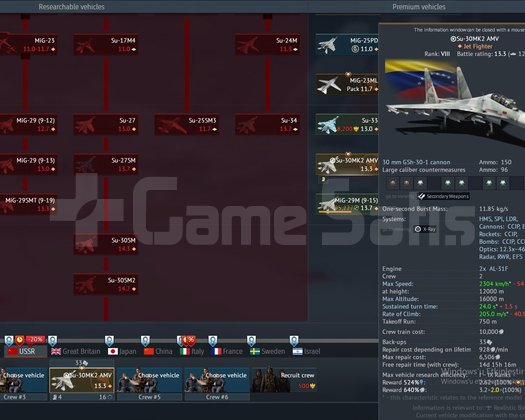
Task: Click the "Rank: VIII" text
Action: [437, 54]
